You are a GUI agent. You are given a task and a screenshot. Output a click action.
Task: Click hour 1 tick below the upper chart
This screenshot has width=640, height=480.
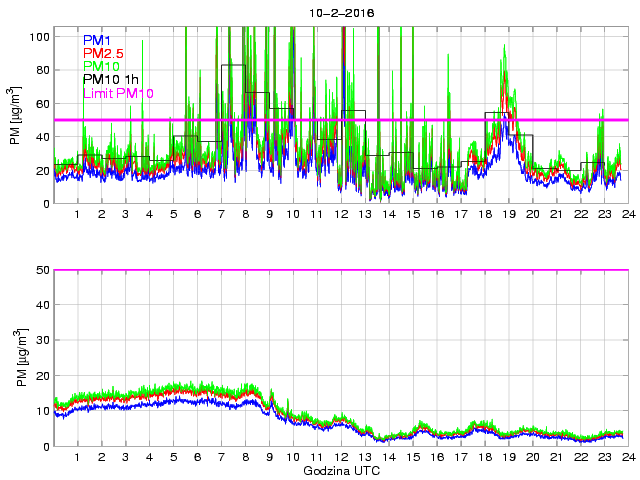tap(78, 215)
